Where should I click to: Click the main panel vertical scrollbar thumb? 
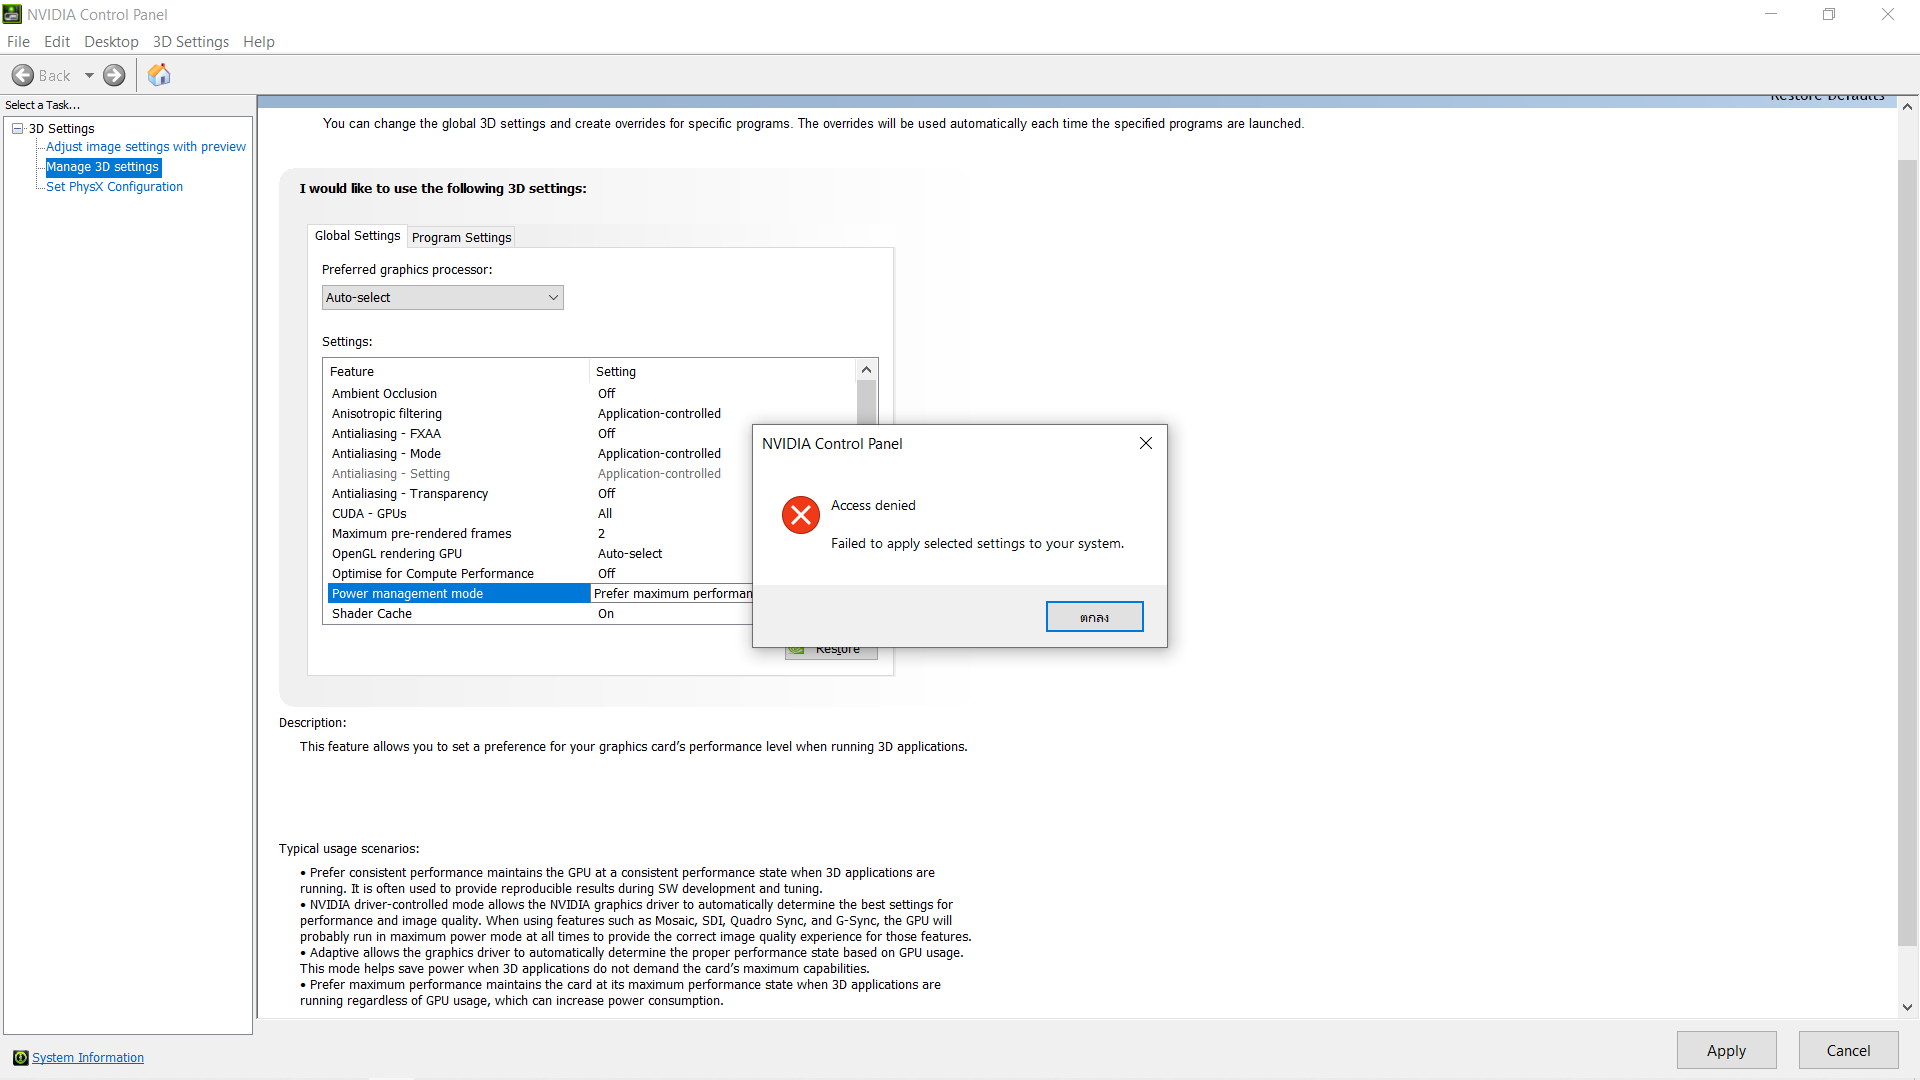(x=1907, y=552)
